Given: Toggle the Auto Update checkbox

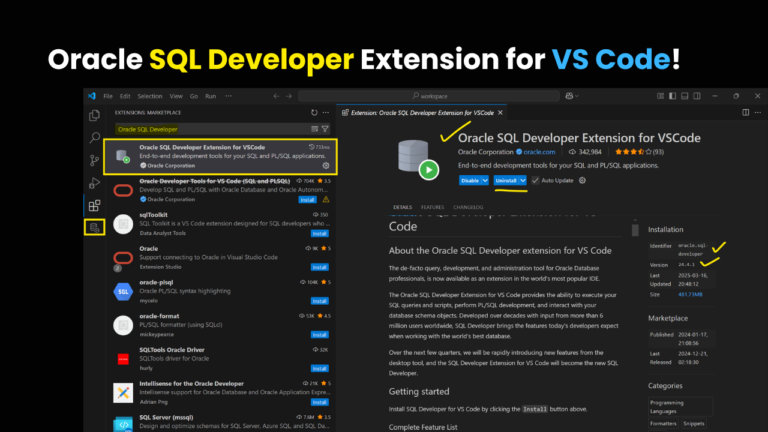Looking at the screenshot, I should [535, 180].
